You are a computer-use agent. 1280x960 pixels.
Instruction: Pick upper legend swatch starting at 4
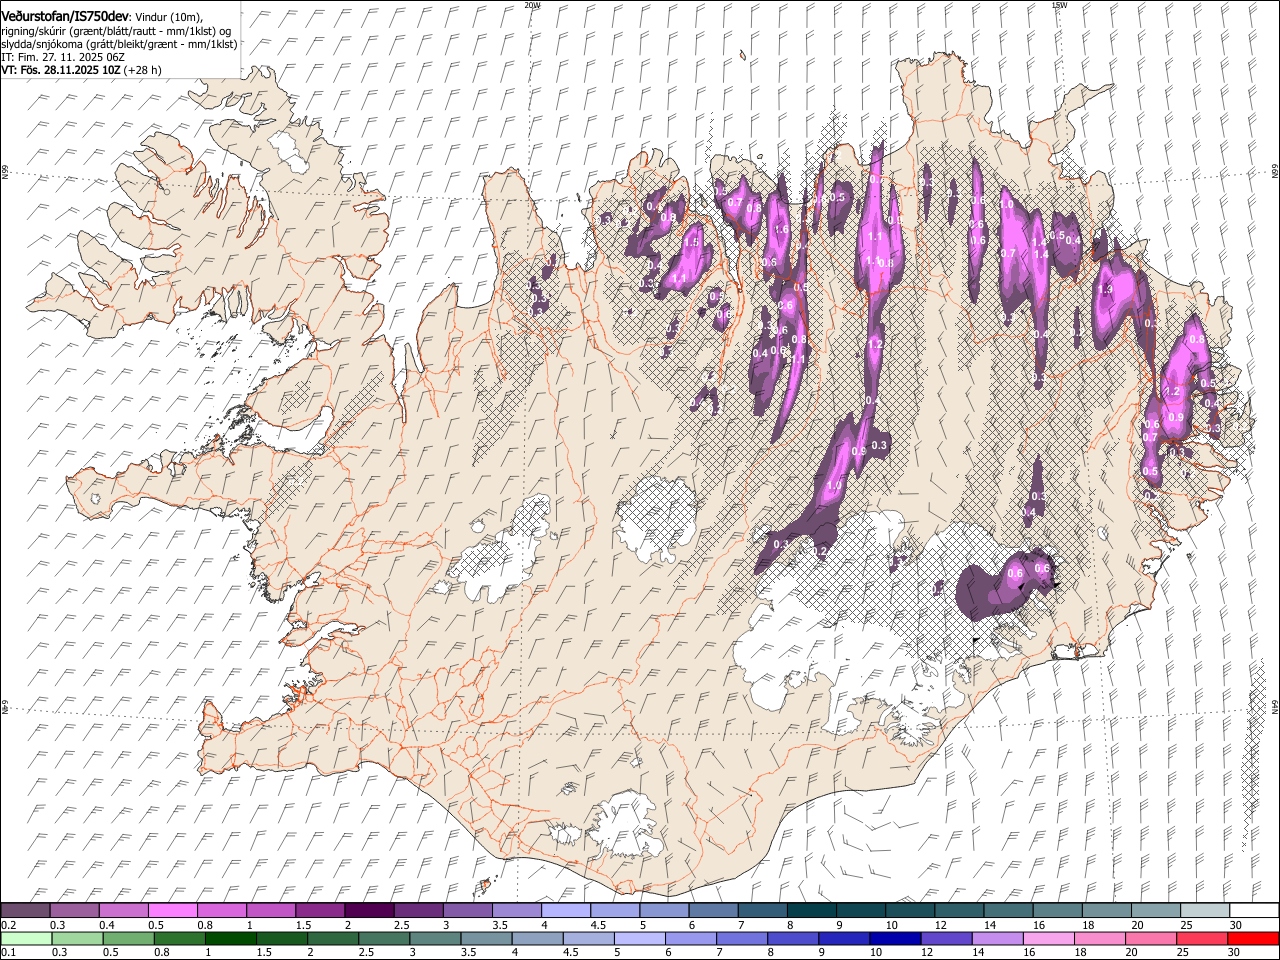coord(565,911)
